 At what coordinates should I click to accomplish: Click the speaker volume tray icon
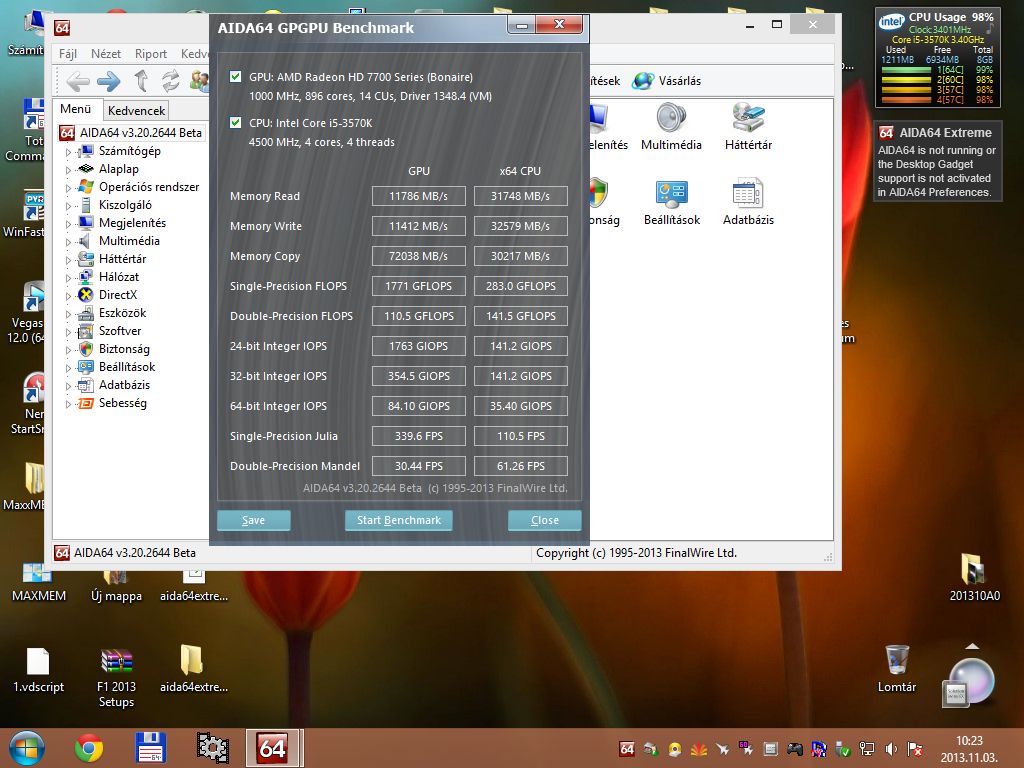point(891,749)
